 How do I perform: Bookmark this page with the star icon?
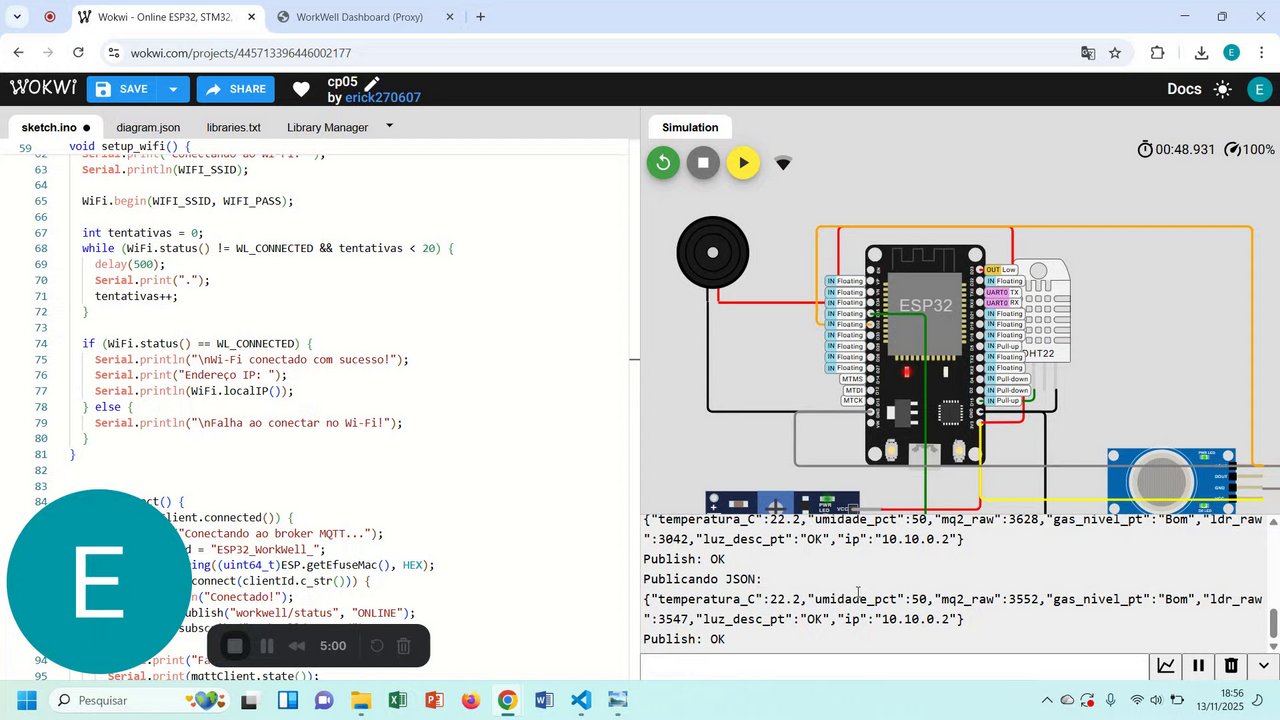coord(1115,53)
